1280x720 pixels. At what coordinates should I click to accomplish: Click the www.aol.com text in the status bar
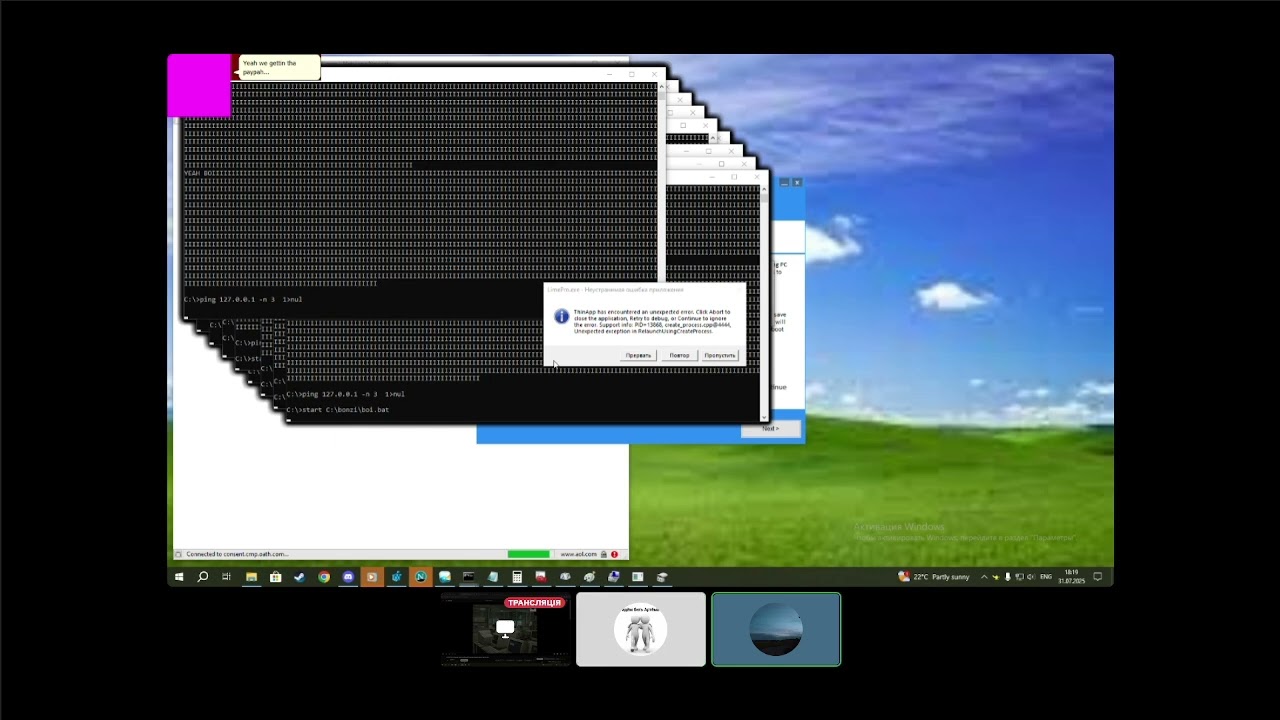[x=578, y=554]
